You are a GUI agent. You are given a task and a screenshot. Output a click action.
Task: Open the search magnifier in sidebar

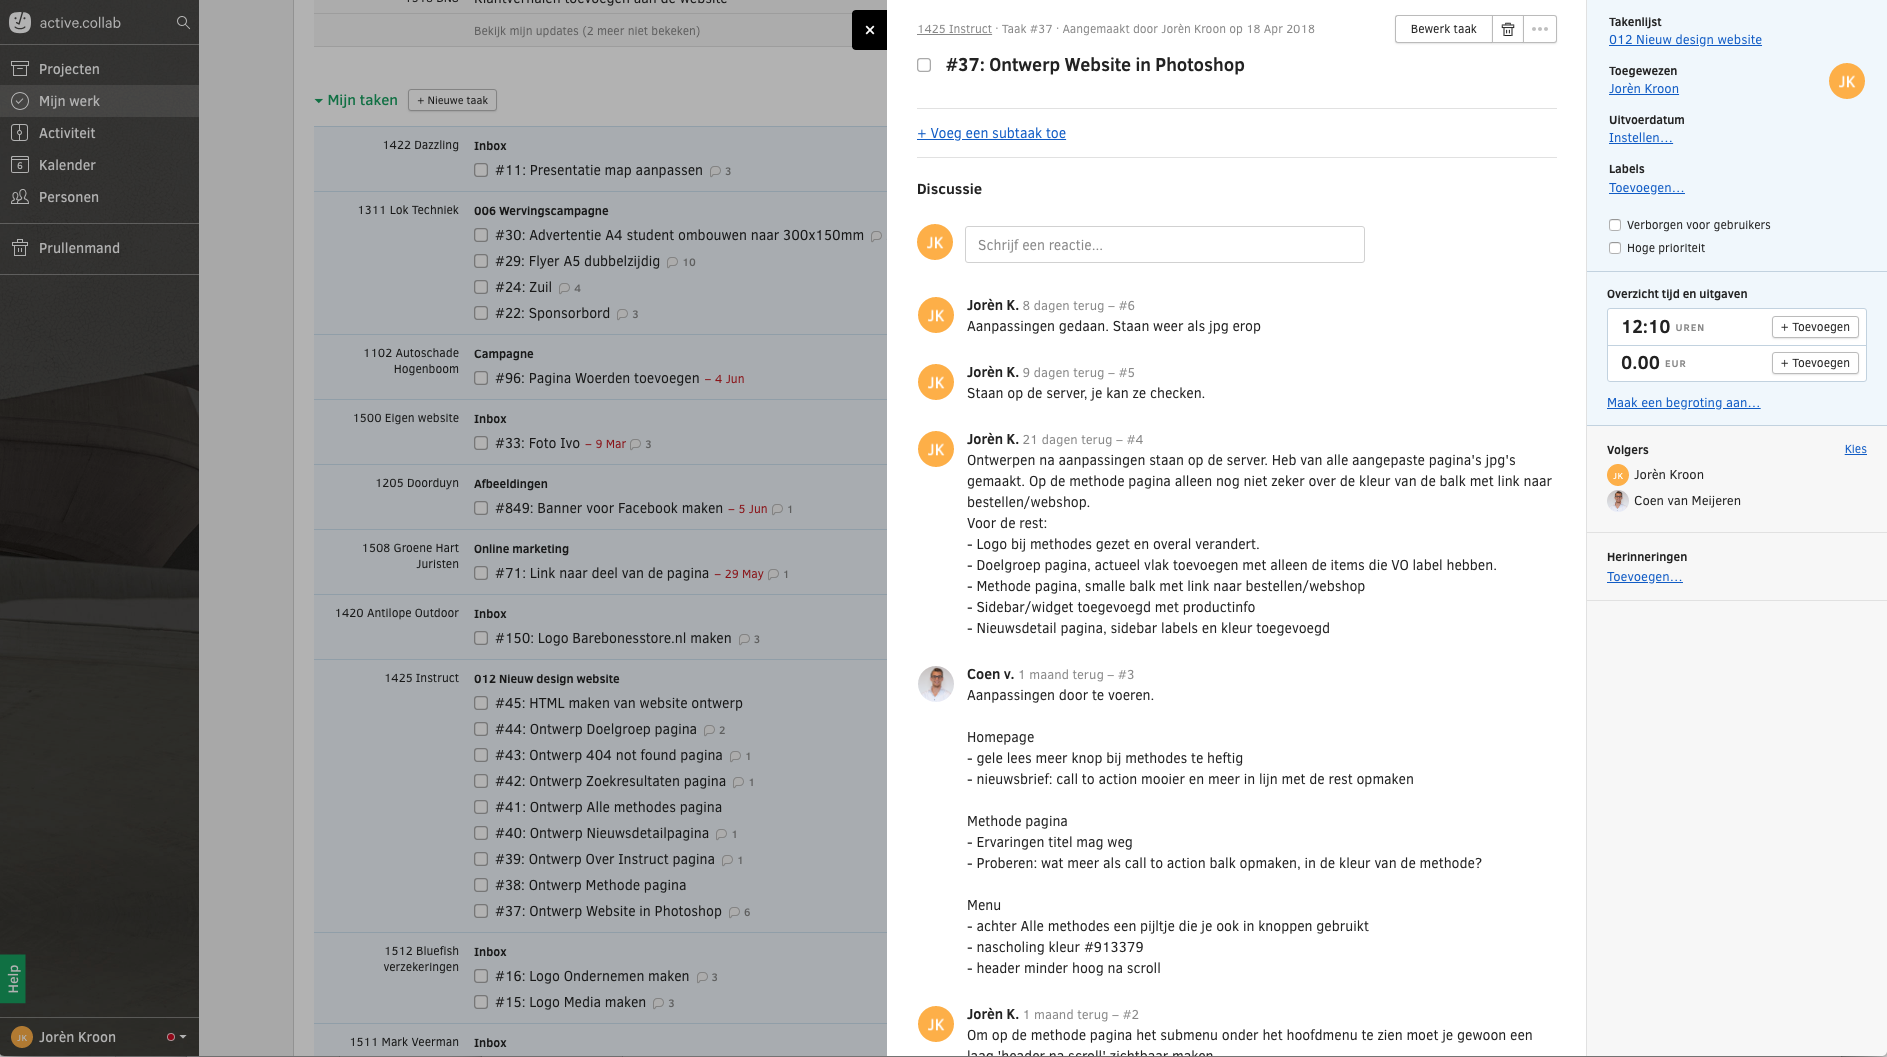click(x=183, y=22)
